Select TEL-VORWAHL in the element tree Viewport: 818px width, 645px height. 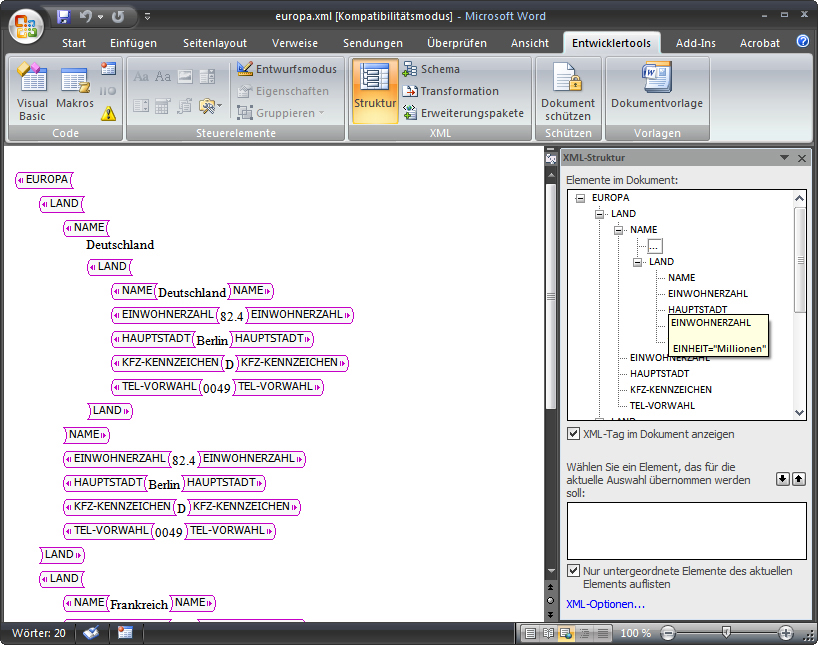click(662, 405)
